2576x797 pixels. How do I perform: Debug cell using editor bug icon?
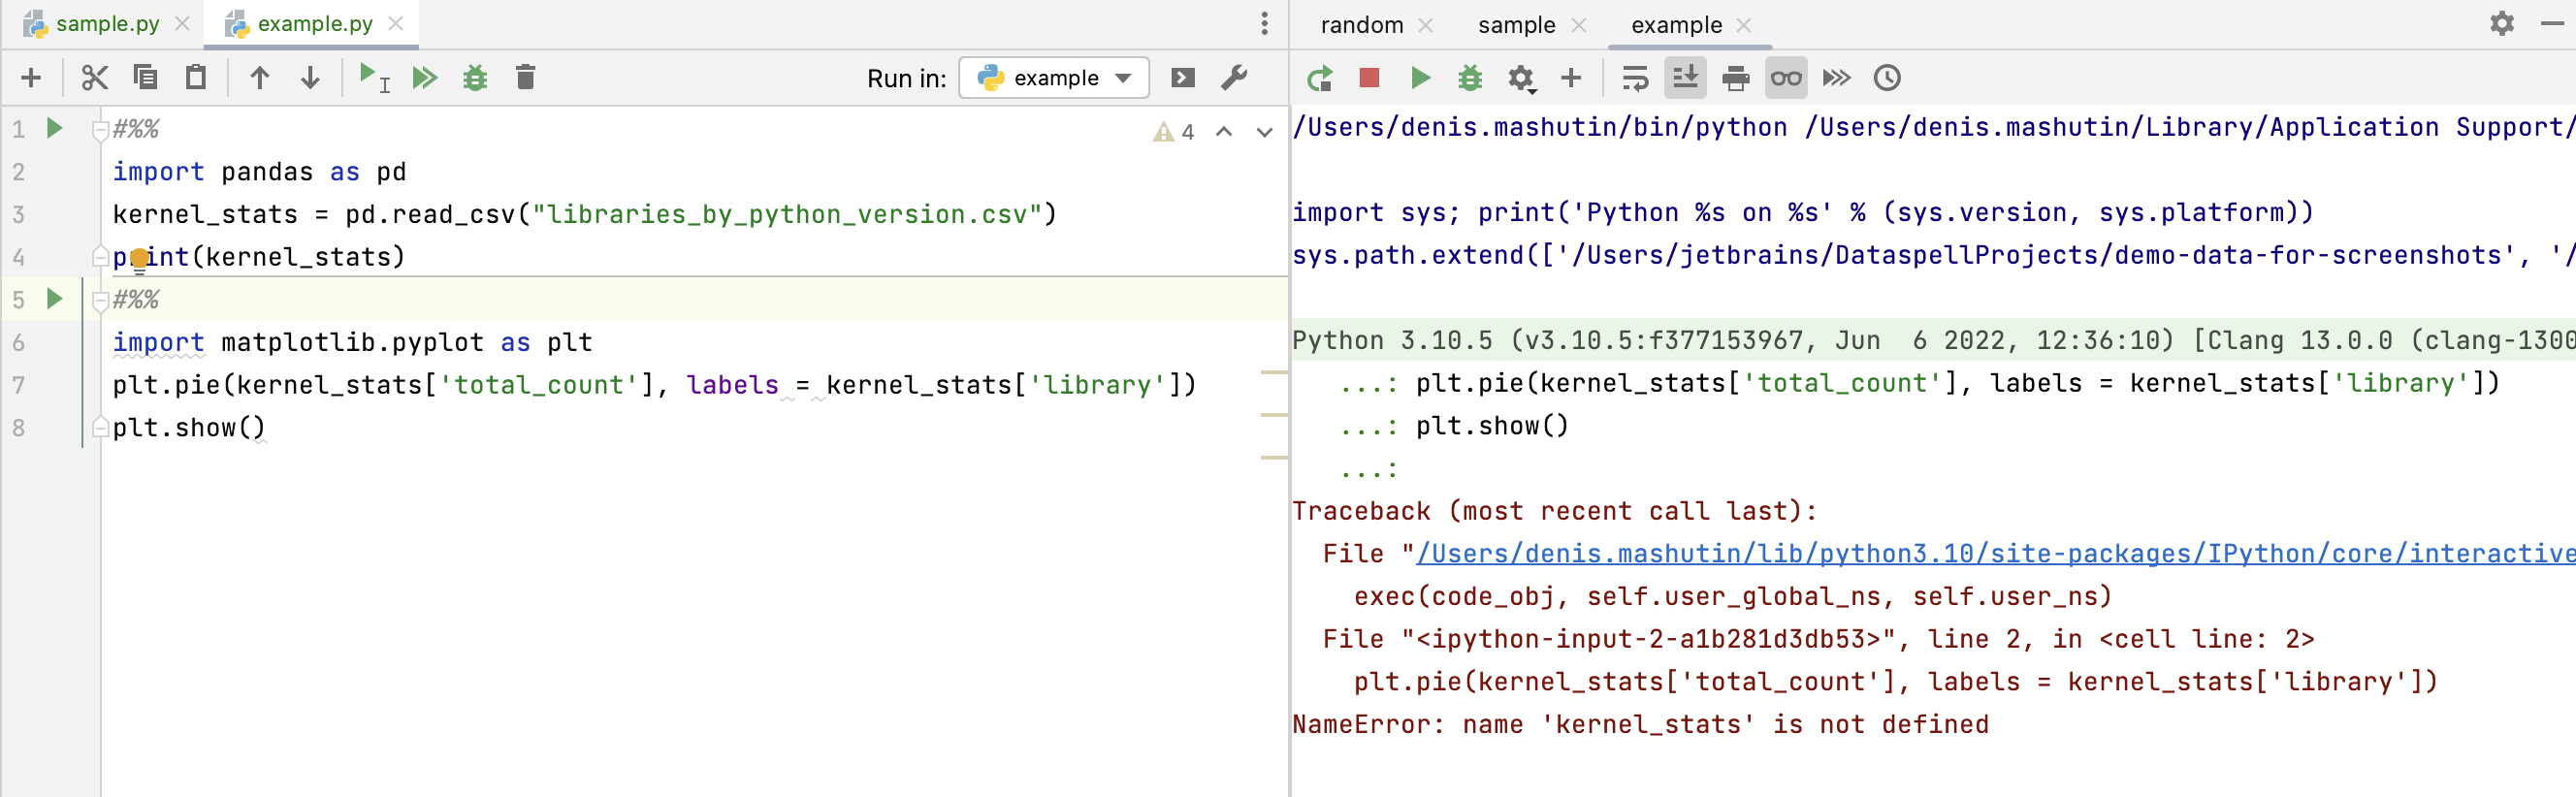[x=475, y=78]
